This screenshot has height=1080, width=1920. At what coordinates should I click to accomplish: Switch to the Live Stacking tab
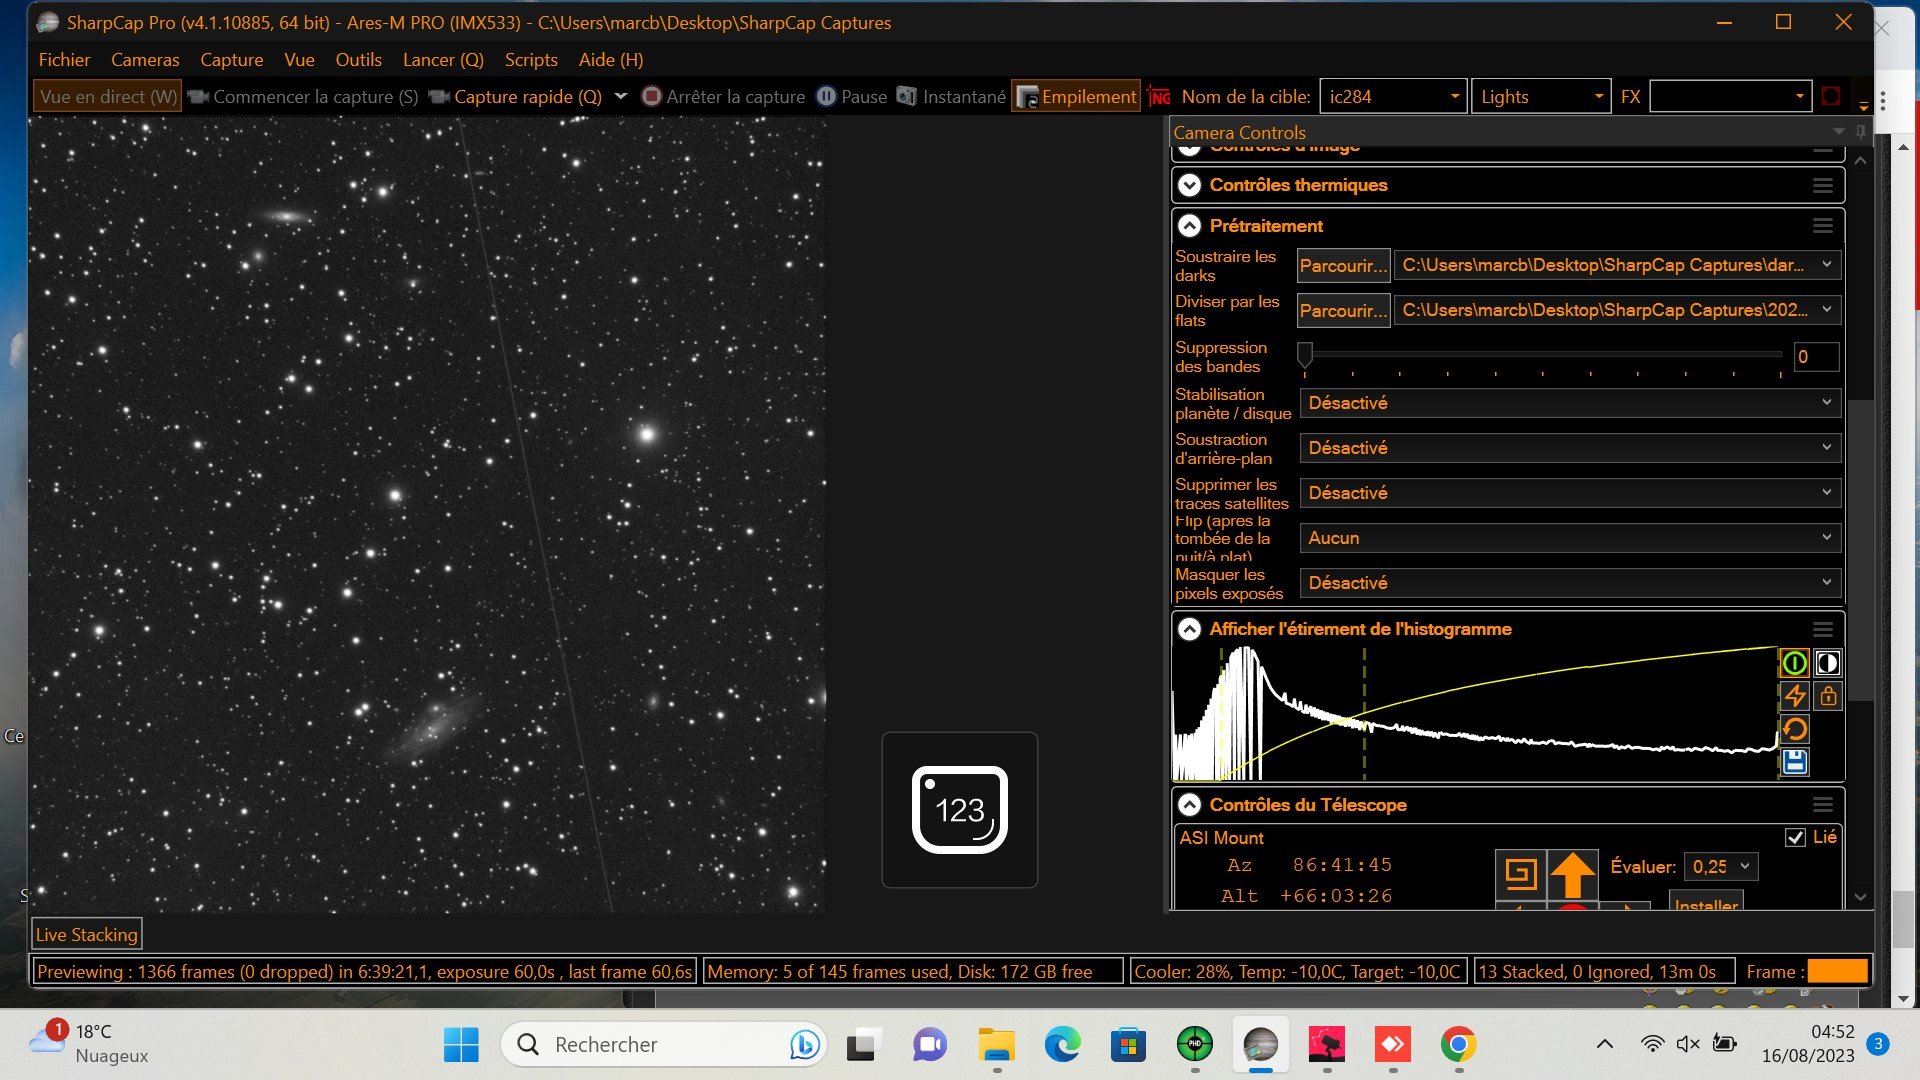[86, 935]
